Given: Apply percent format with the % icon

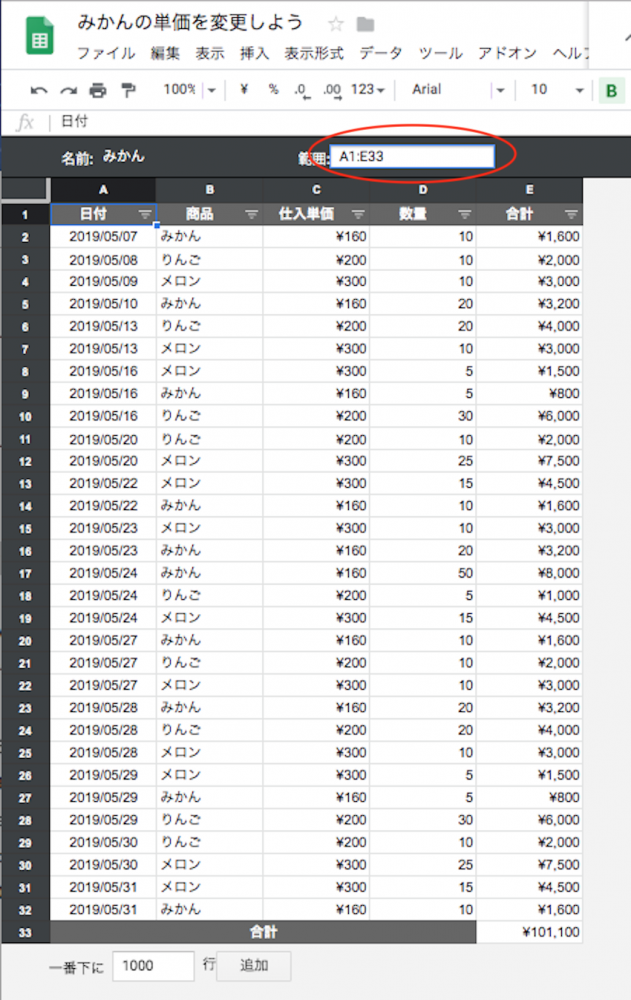Looking at the screenshot, I should coord(273,90).
